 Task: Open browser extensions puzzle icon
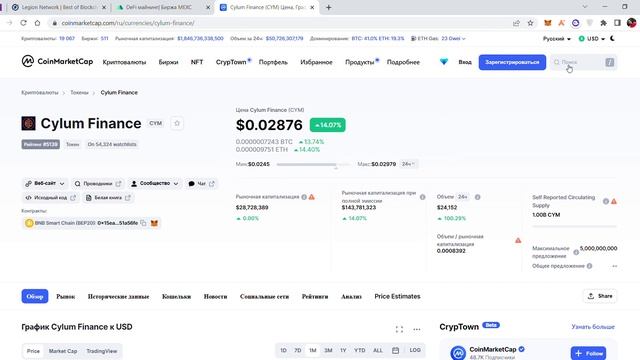point(603,23)
